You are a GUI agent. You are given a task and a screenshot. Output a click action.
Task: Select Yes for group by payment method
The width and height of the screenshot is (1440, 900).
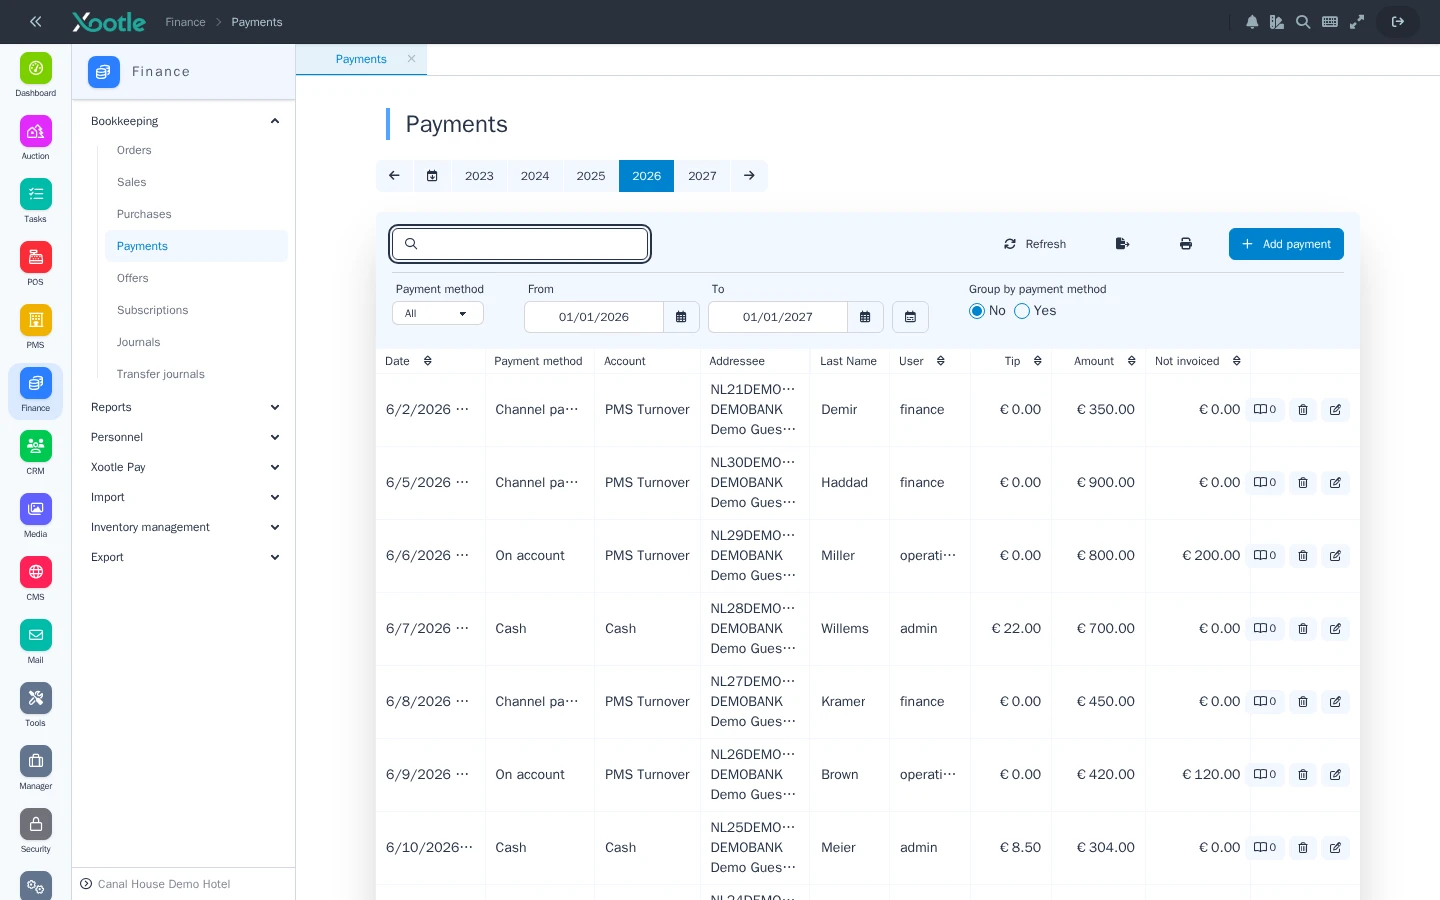pyautogui.click(x=1022, y=311)
